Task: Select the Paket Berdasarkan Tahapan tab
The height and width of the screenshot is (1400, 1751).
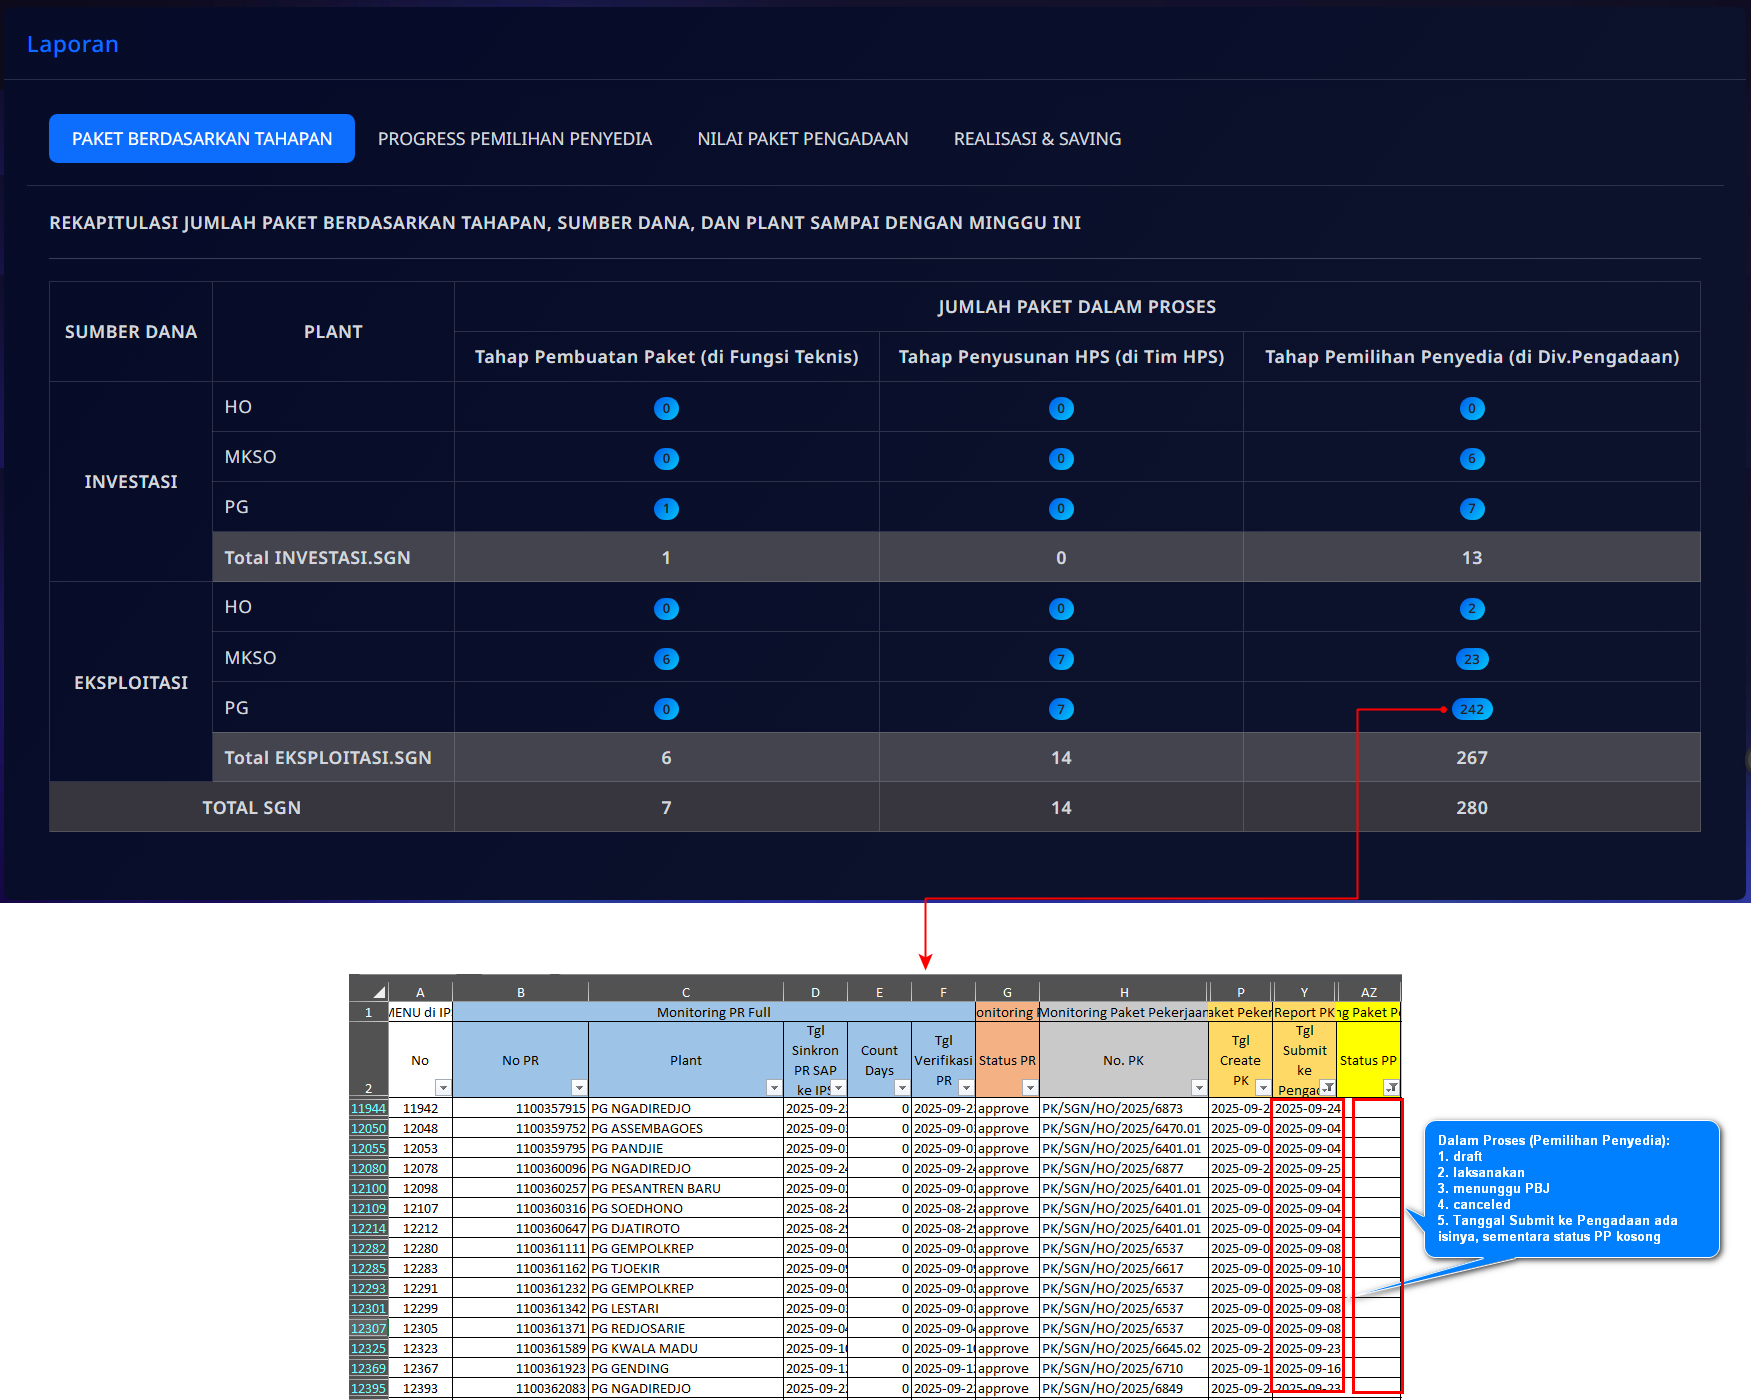Action: tap(202, 139)
